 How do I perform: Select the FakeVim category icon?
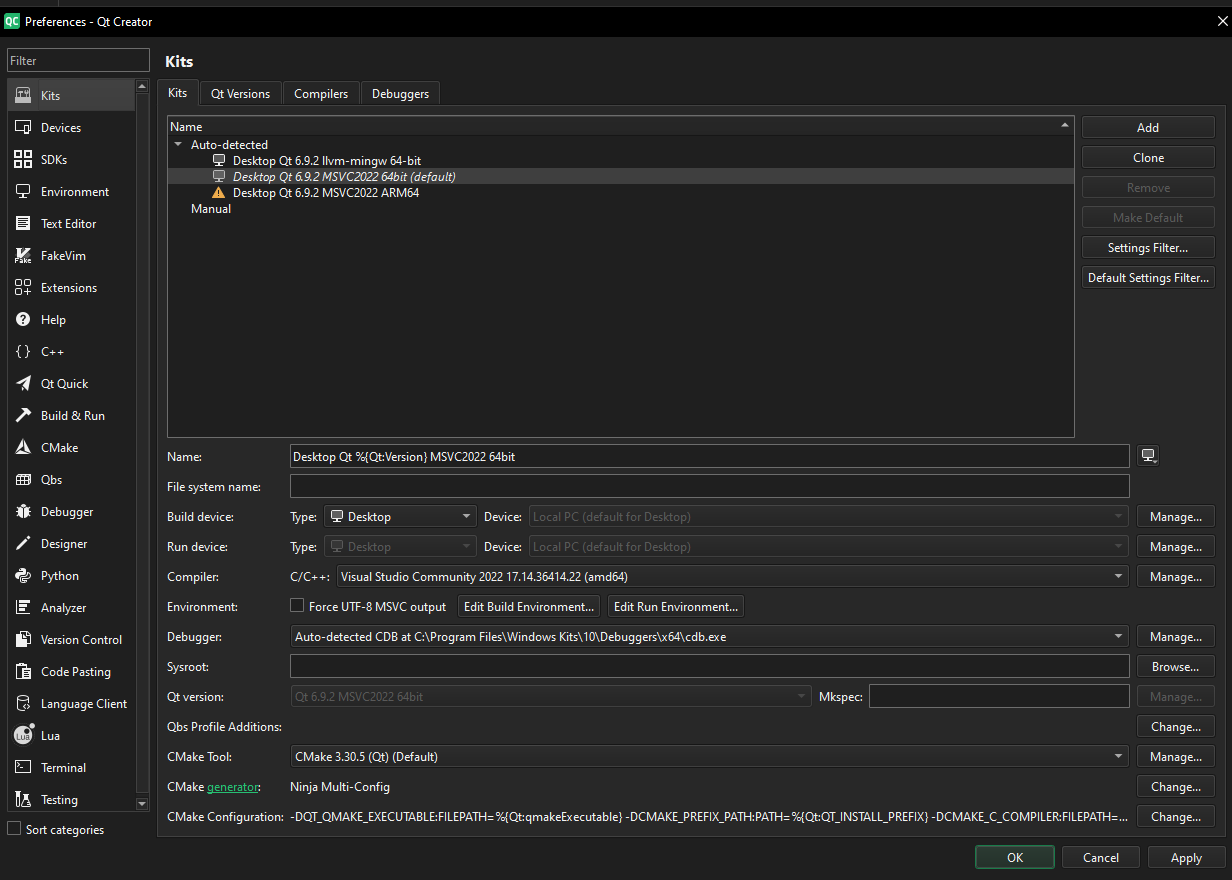pos(23,255)
